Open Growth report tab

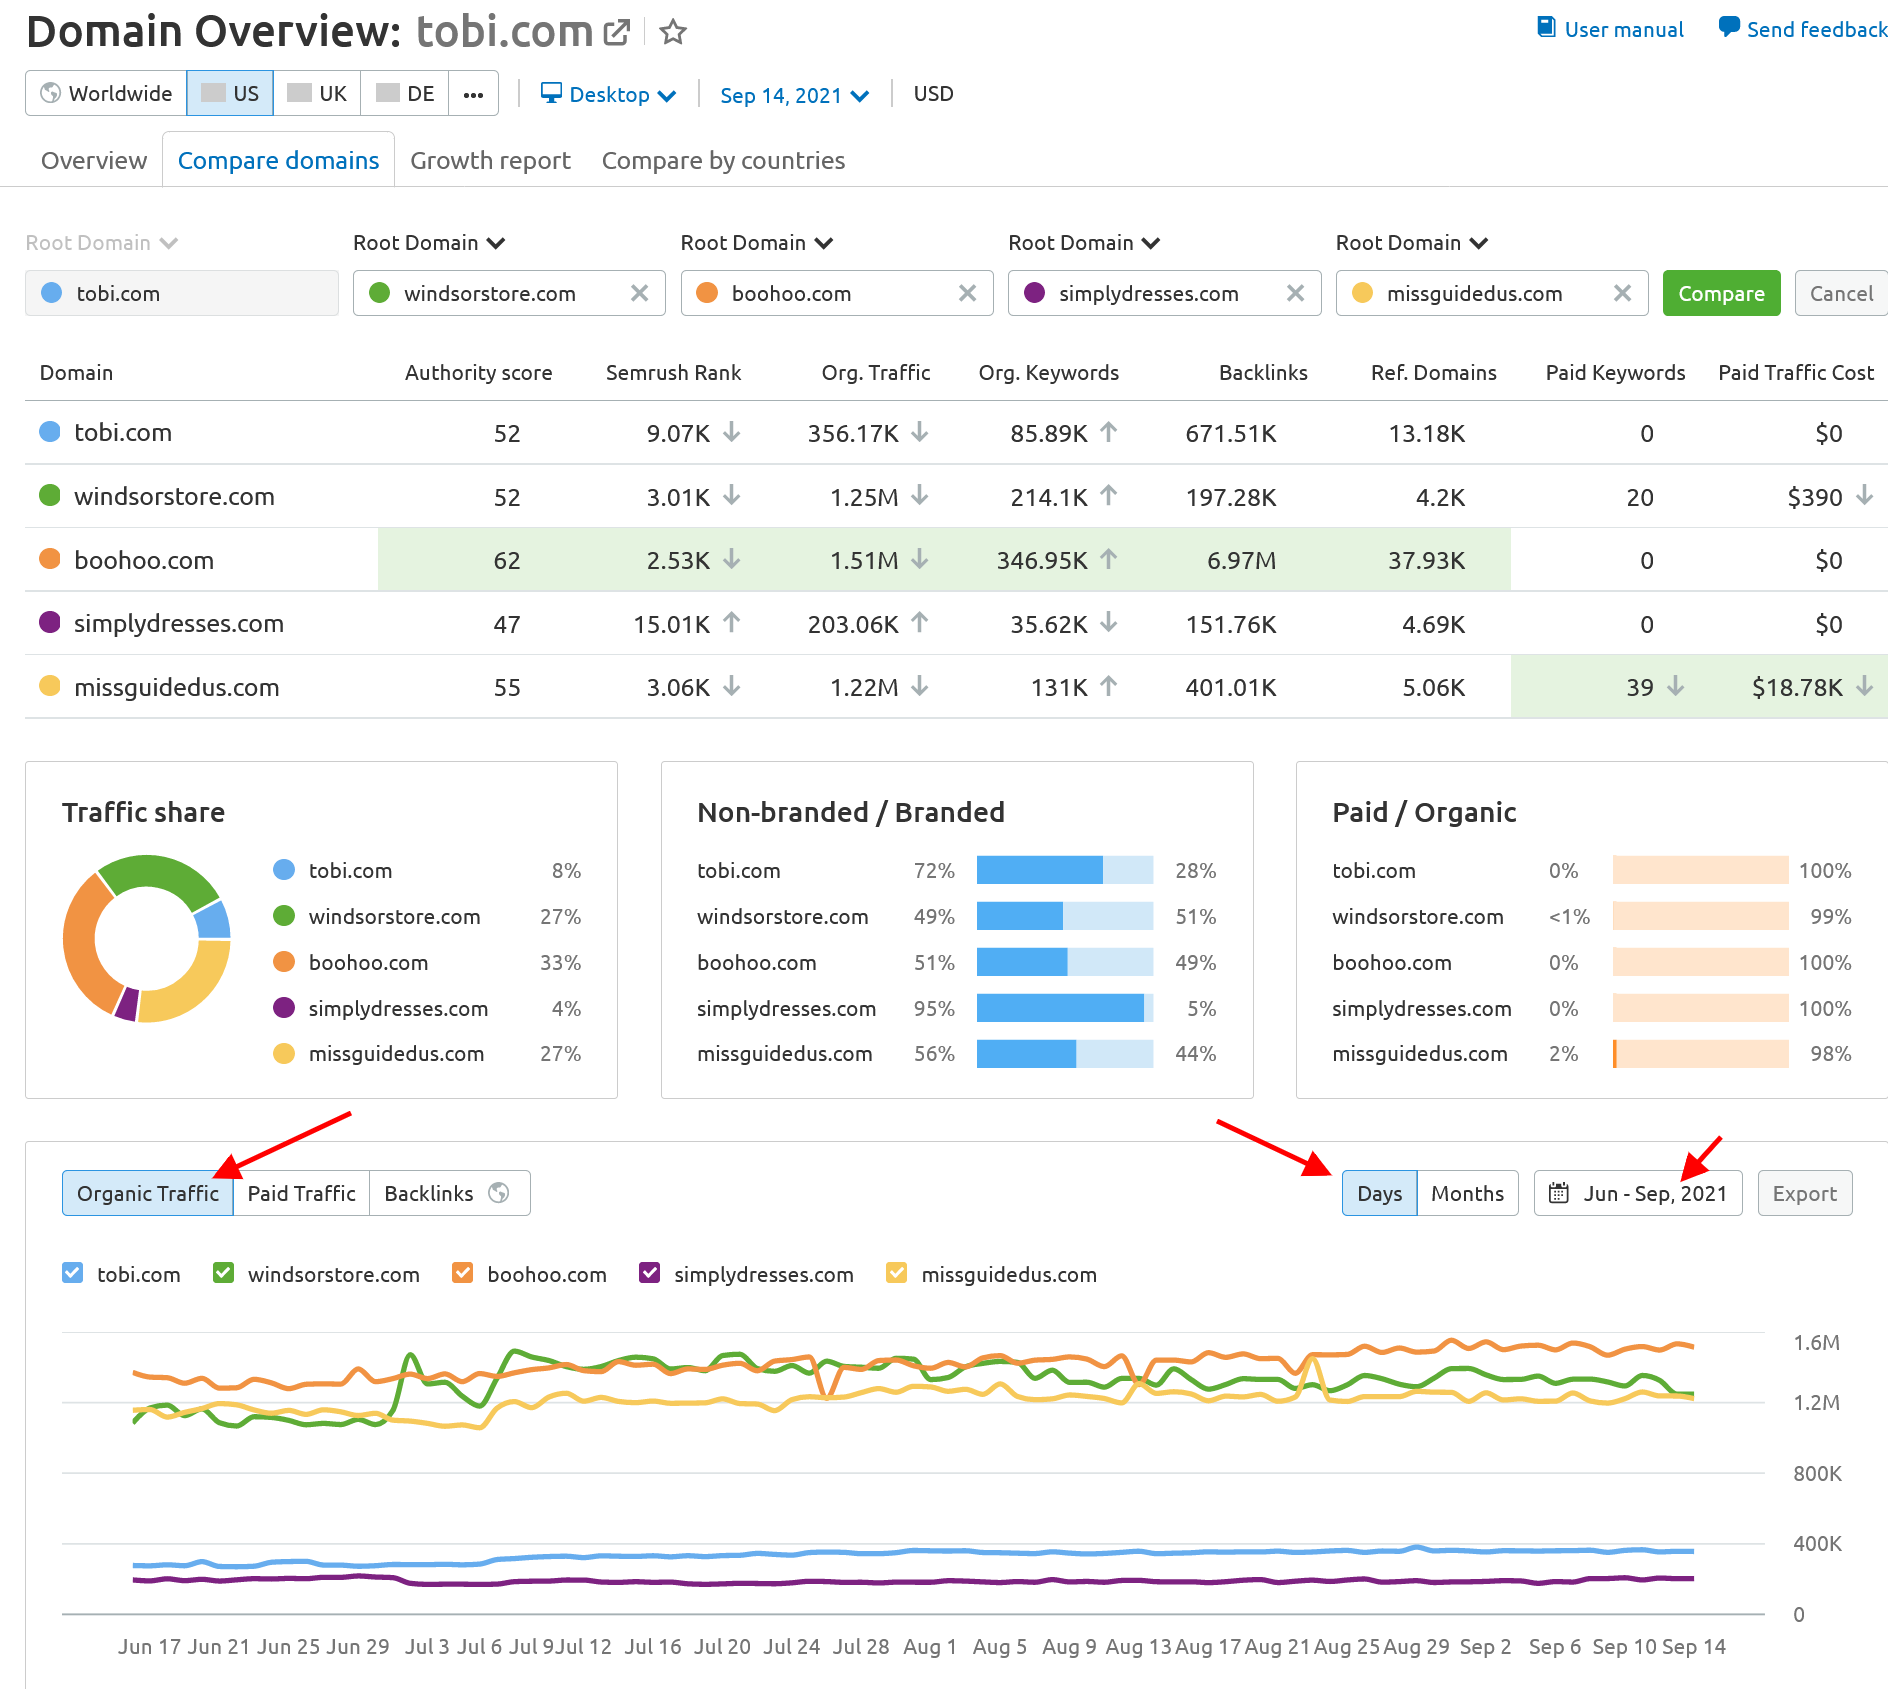[490, 161]
